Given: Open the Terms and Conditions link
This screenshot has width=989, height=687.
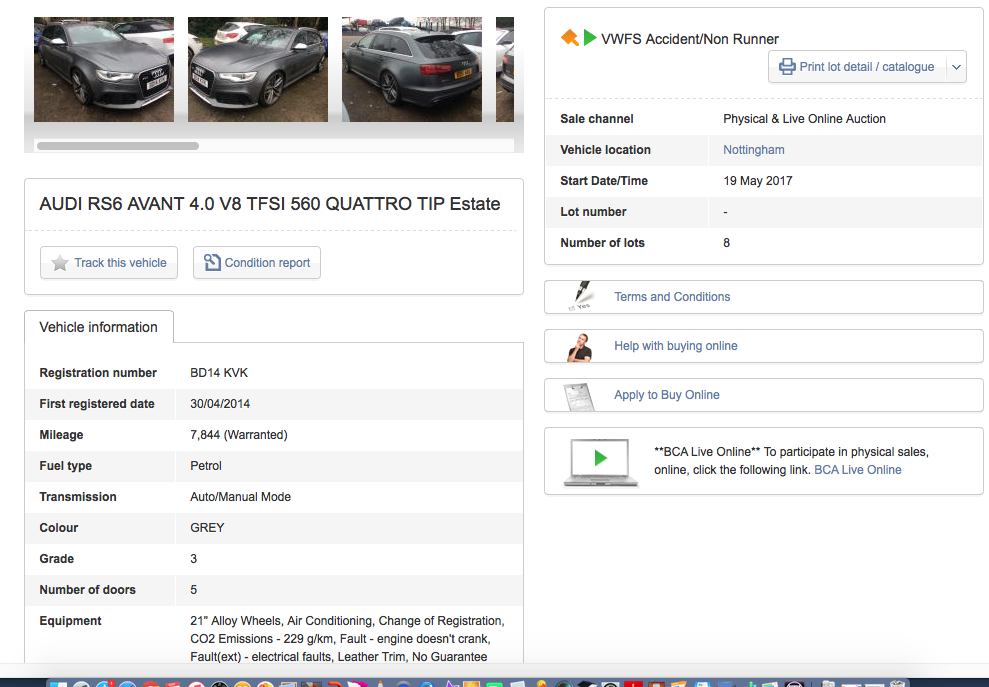Looking at the screenshot, I should tap(672, 297).
